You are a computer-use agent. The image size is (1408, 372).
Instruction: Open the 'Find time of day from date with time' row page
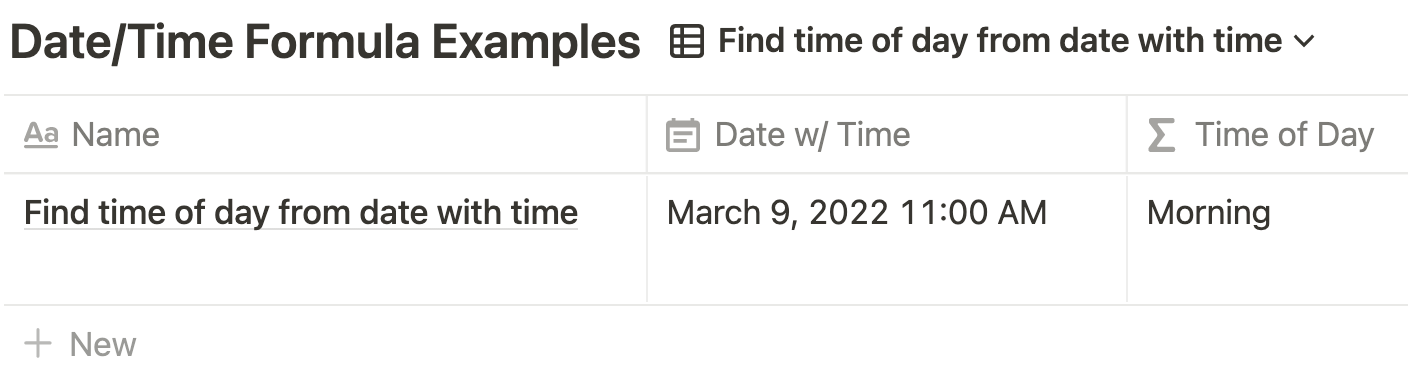click(301, 212)
